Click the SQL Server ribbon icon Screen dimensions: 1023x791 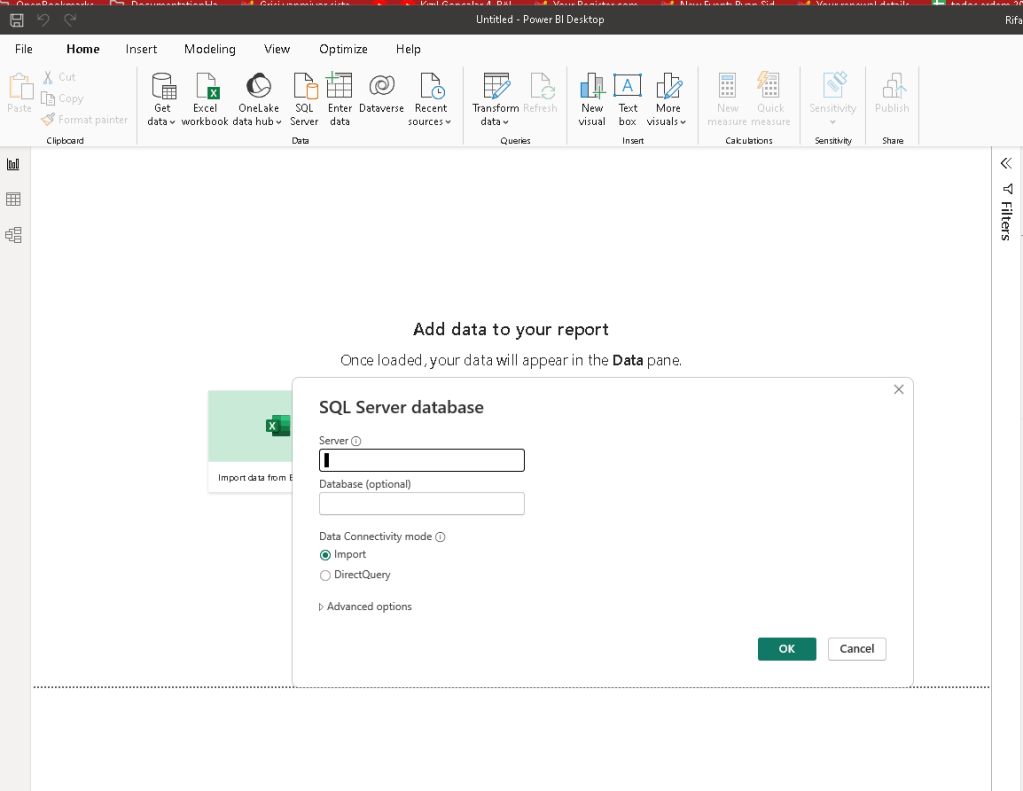(305, 99)
